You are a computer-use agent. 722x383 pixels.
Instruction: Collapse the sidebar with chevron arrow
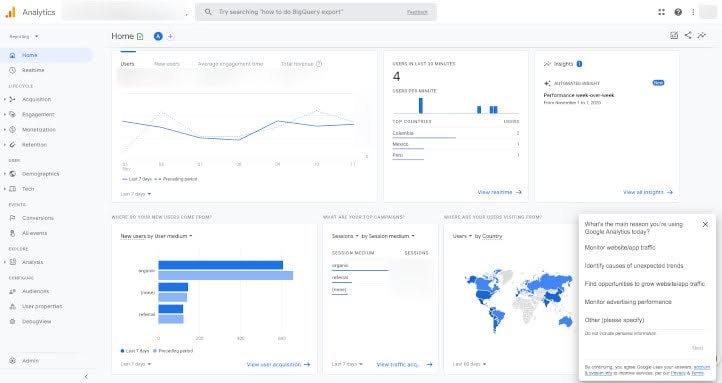coord(86,377)
